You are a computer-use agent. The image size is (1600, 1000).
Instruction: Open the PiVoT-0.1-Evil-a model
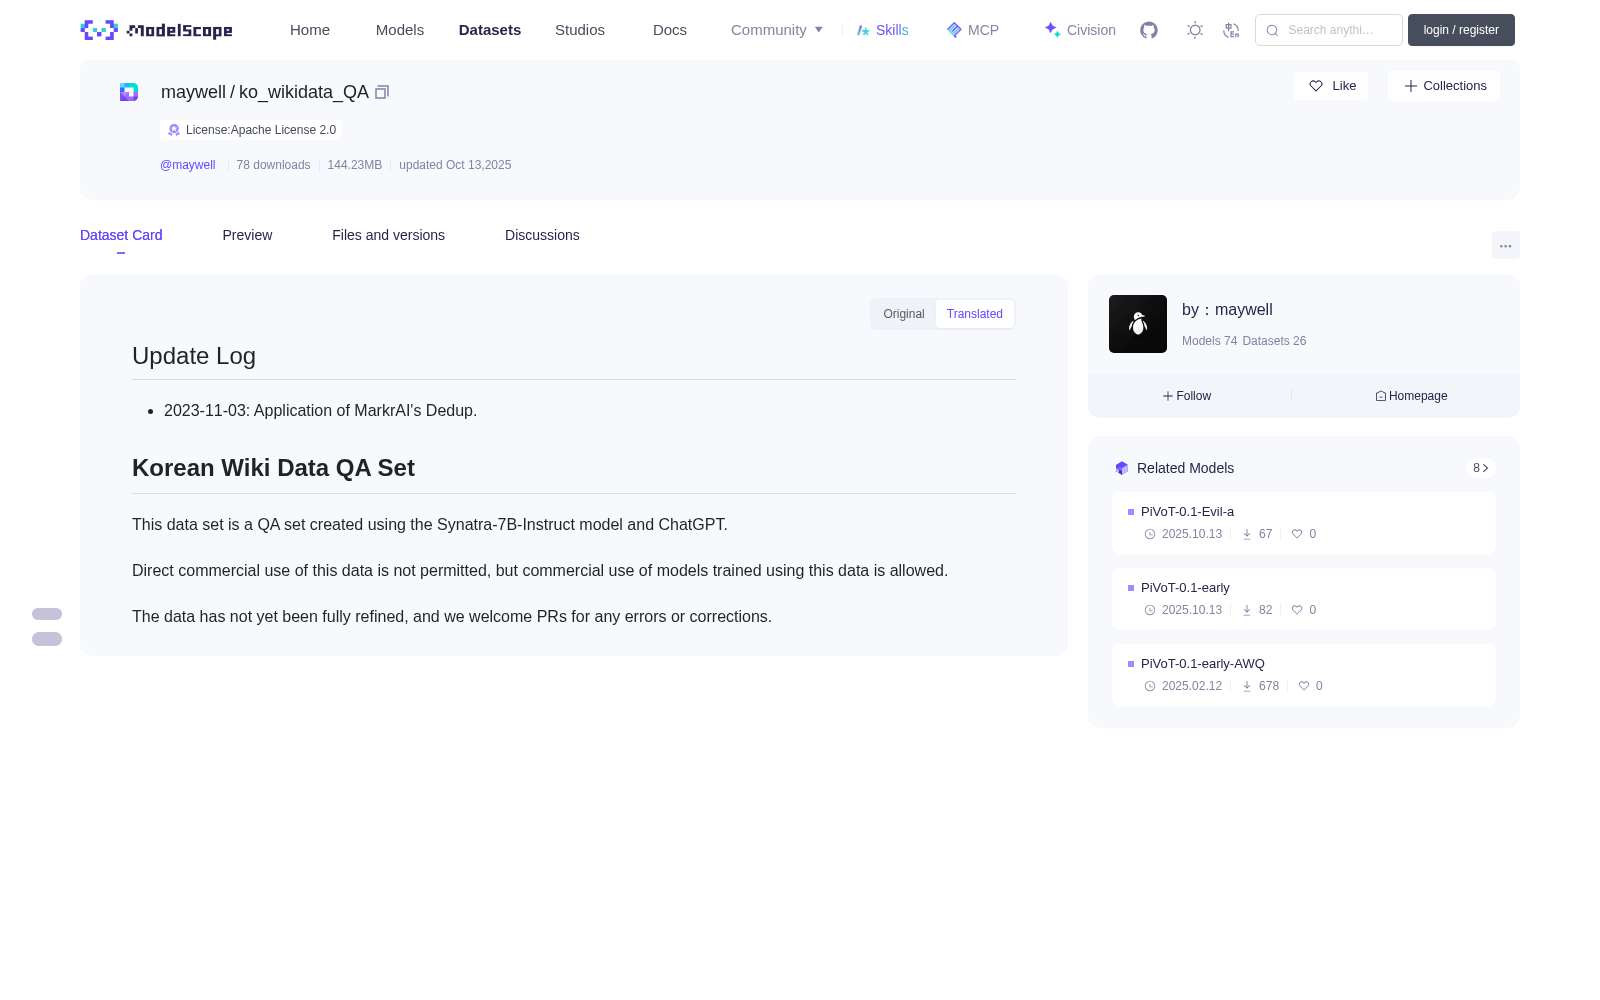[x=1187, y=512]
